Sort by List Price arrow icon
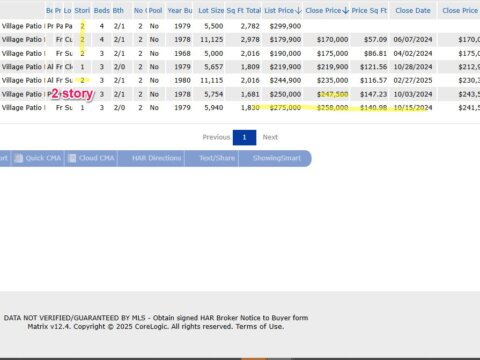 pos(298,11)
